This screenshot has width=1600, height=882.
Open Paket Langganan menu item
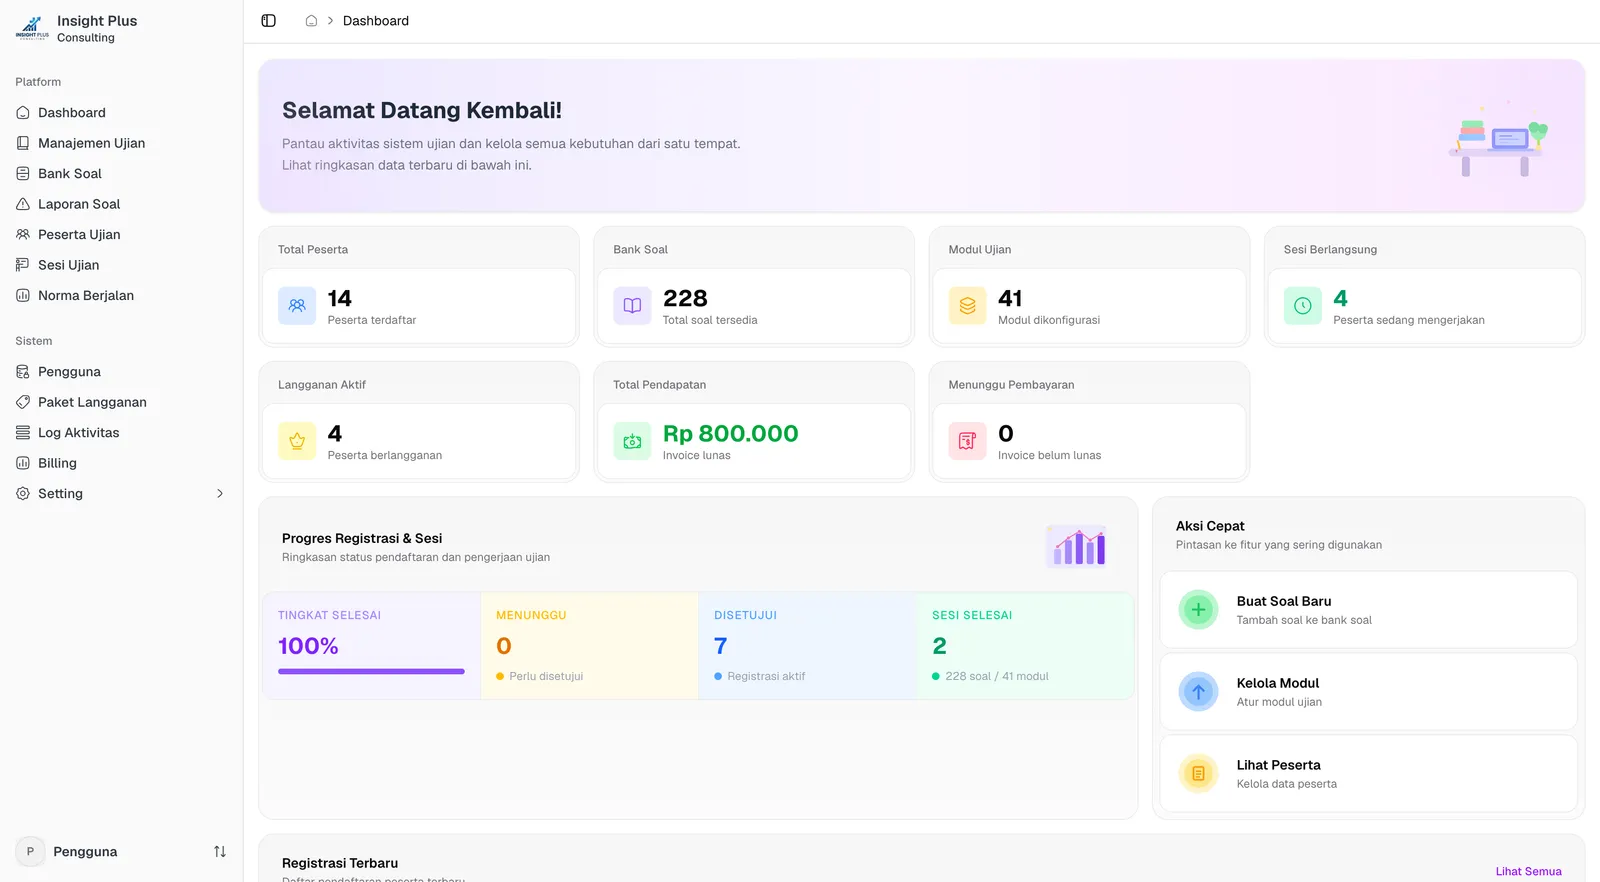pos(121,402)
